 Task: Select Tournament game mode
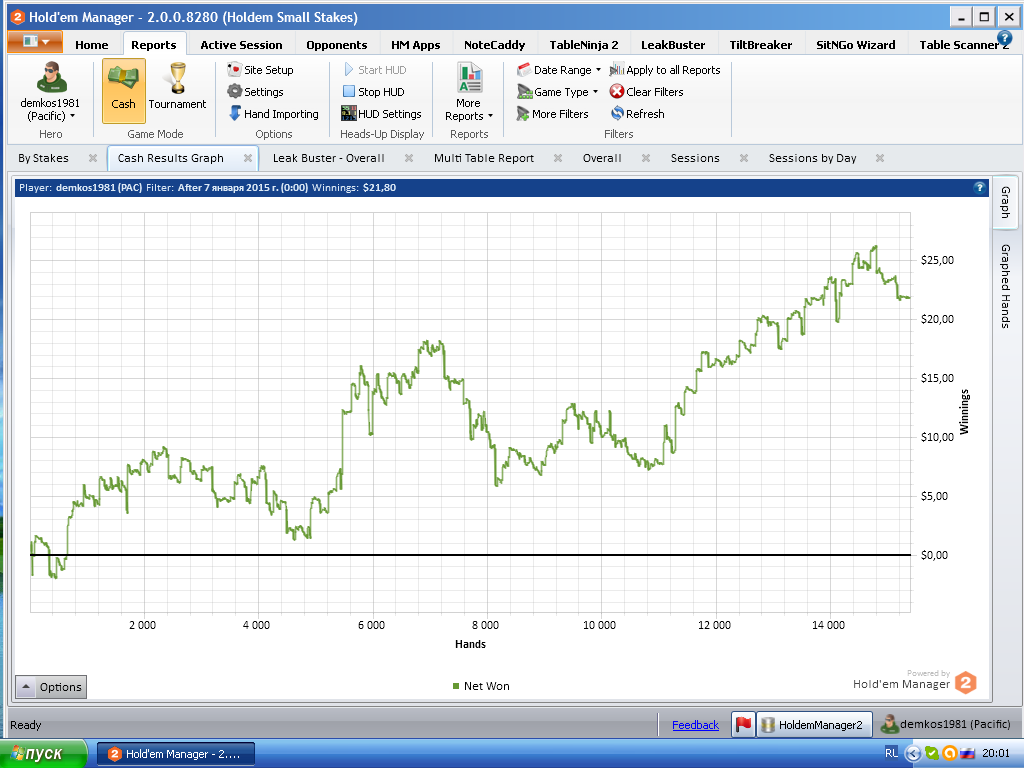click(177, 88)
